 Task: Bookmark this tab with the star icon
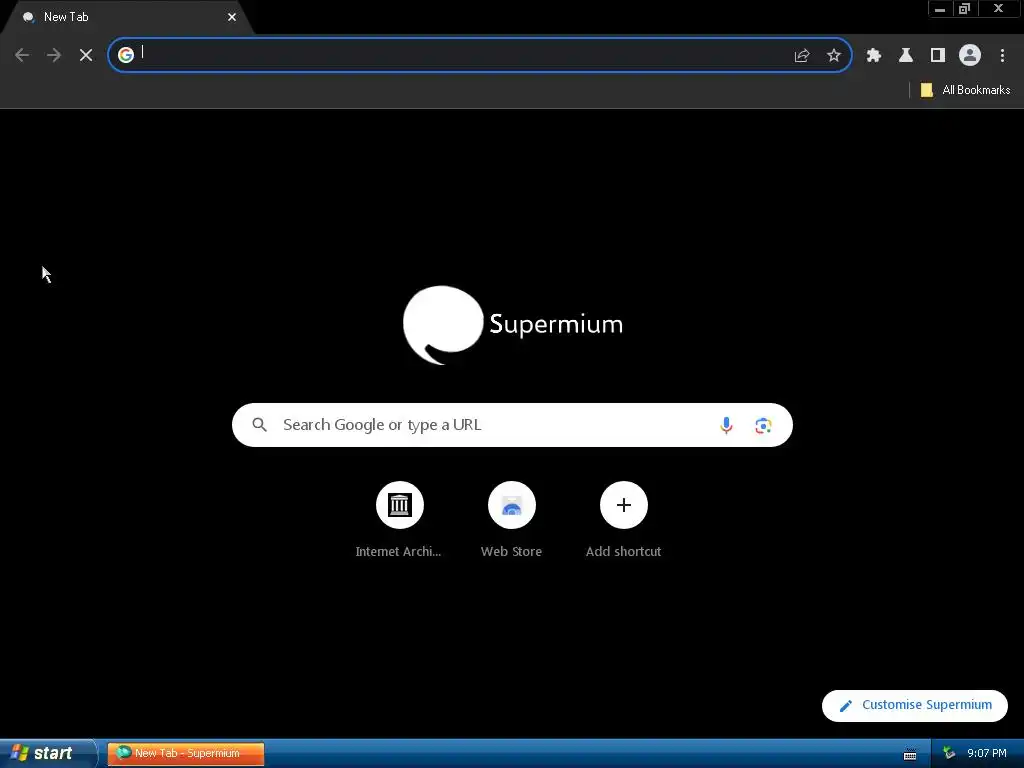point(834,56)
